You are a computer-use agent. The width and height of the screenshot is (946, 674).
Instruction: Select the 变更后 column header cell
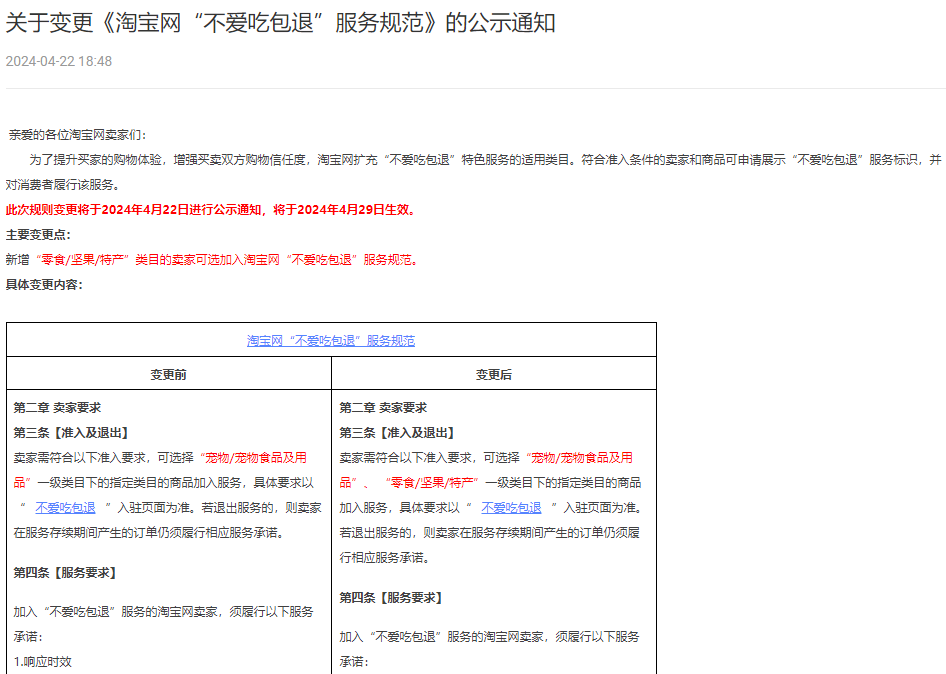pyautogui.click(x=494, y=375)
